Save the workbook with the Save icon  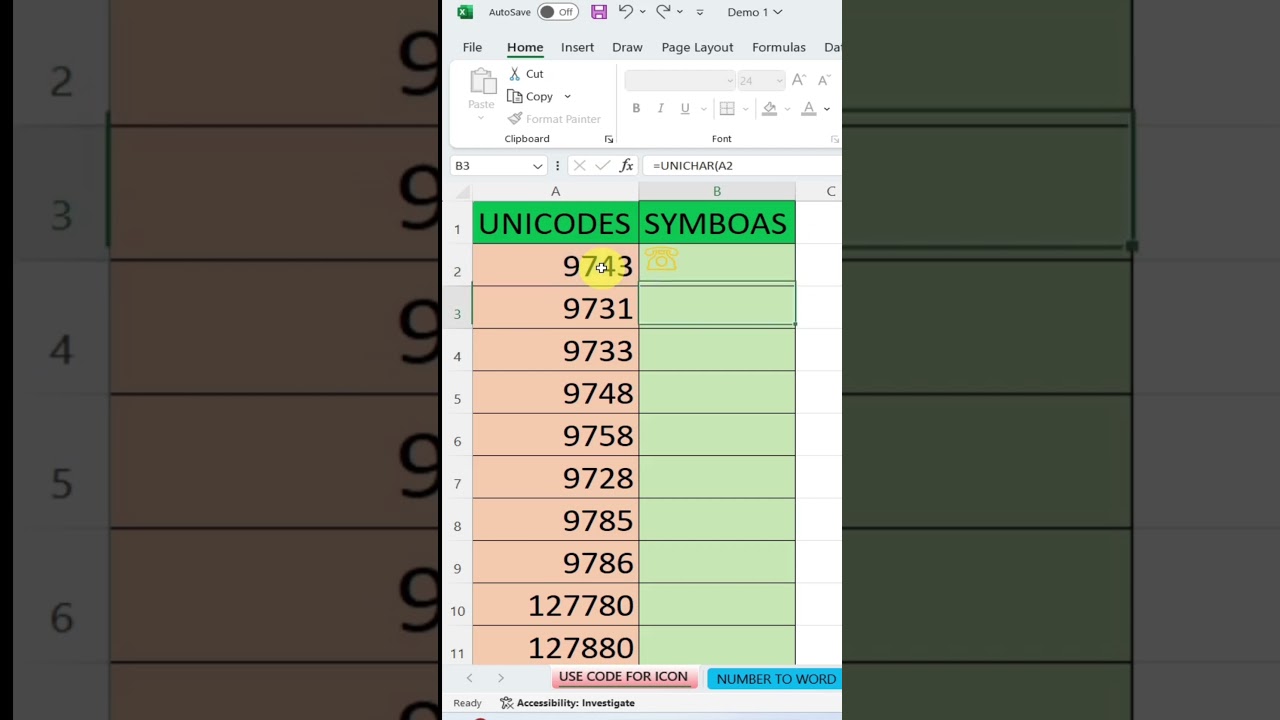click(599, 12)
